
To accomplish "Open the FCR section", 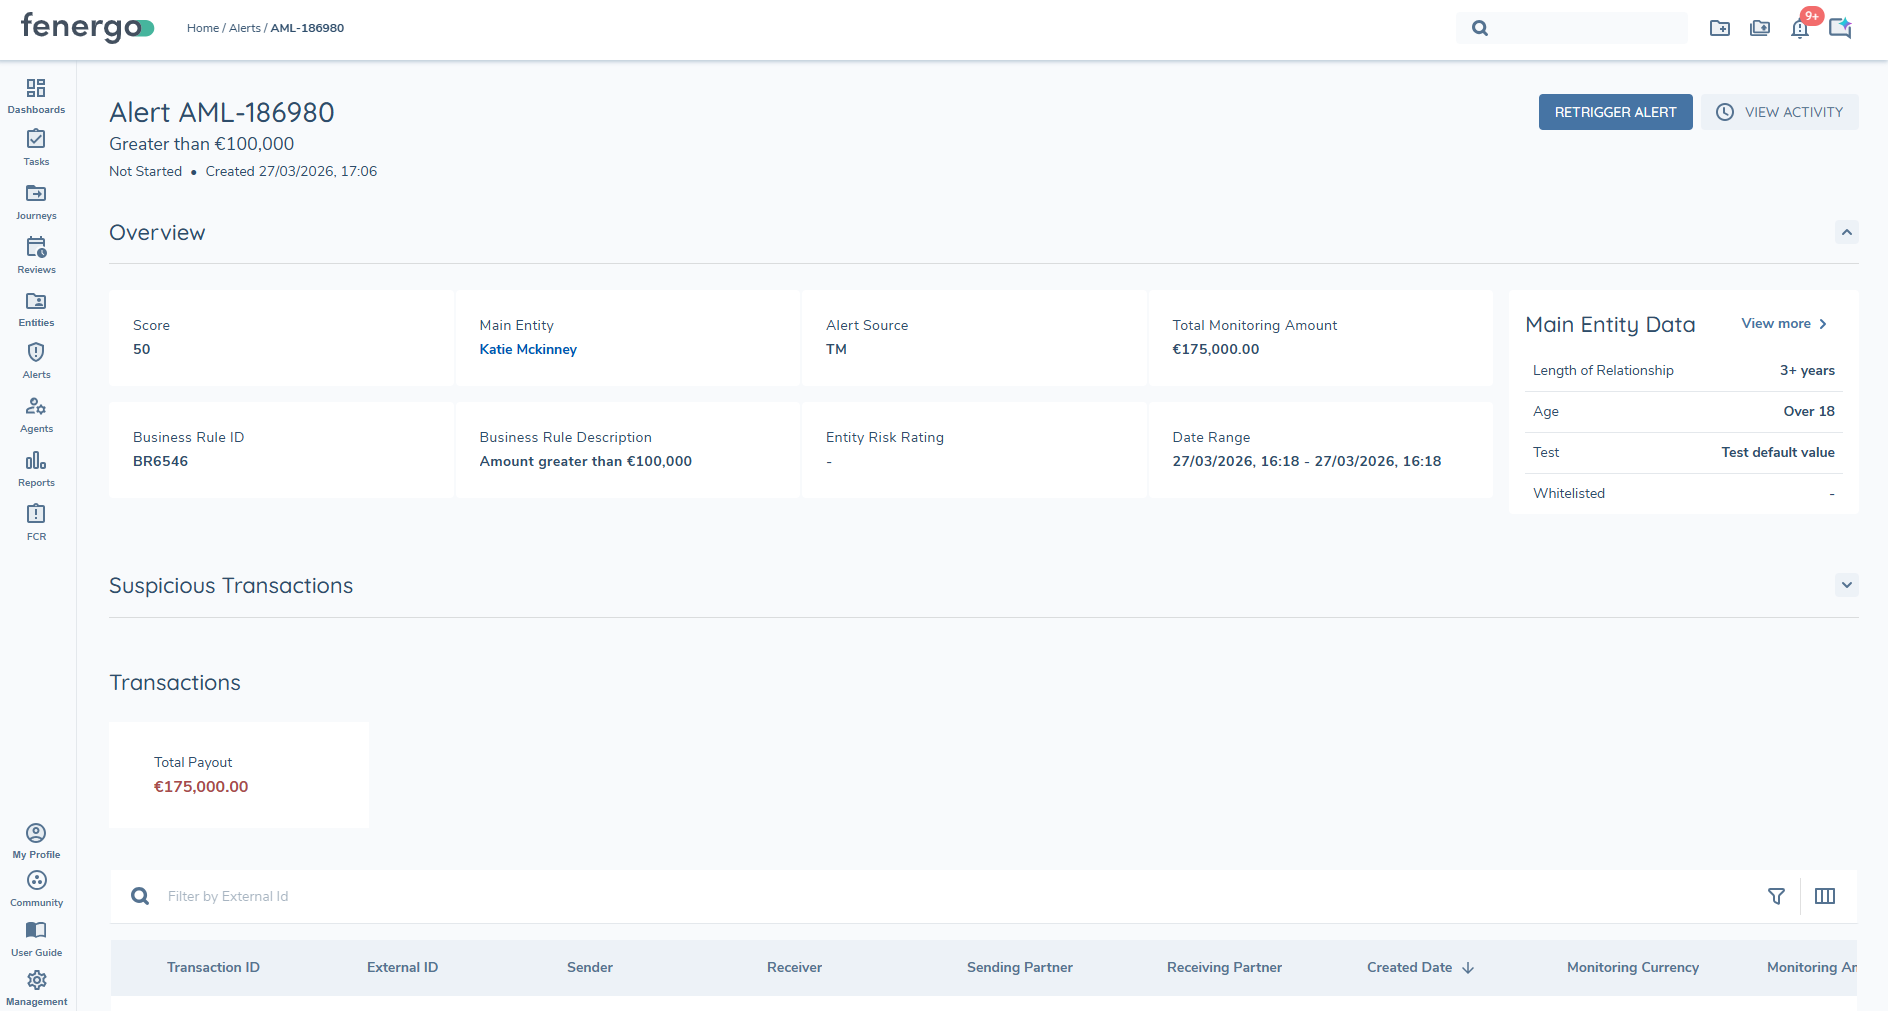I will coord(36,521).
